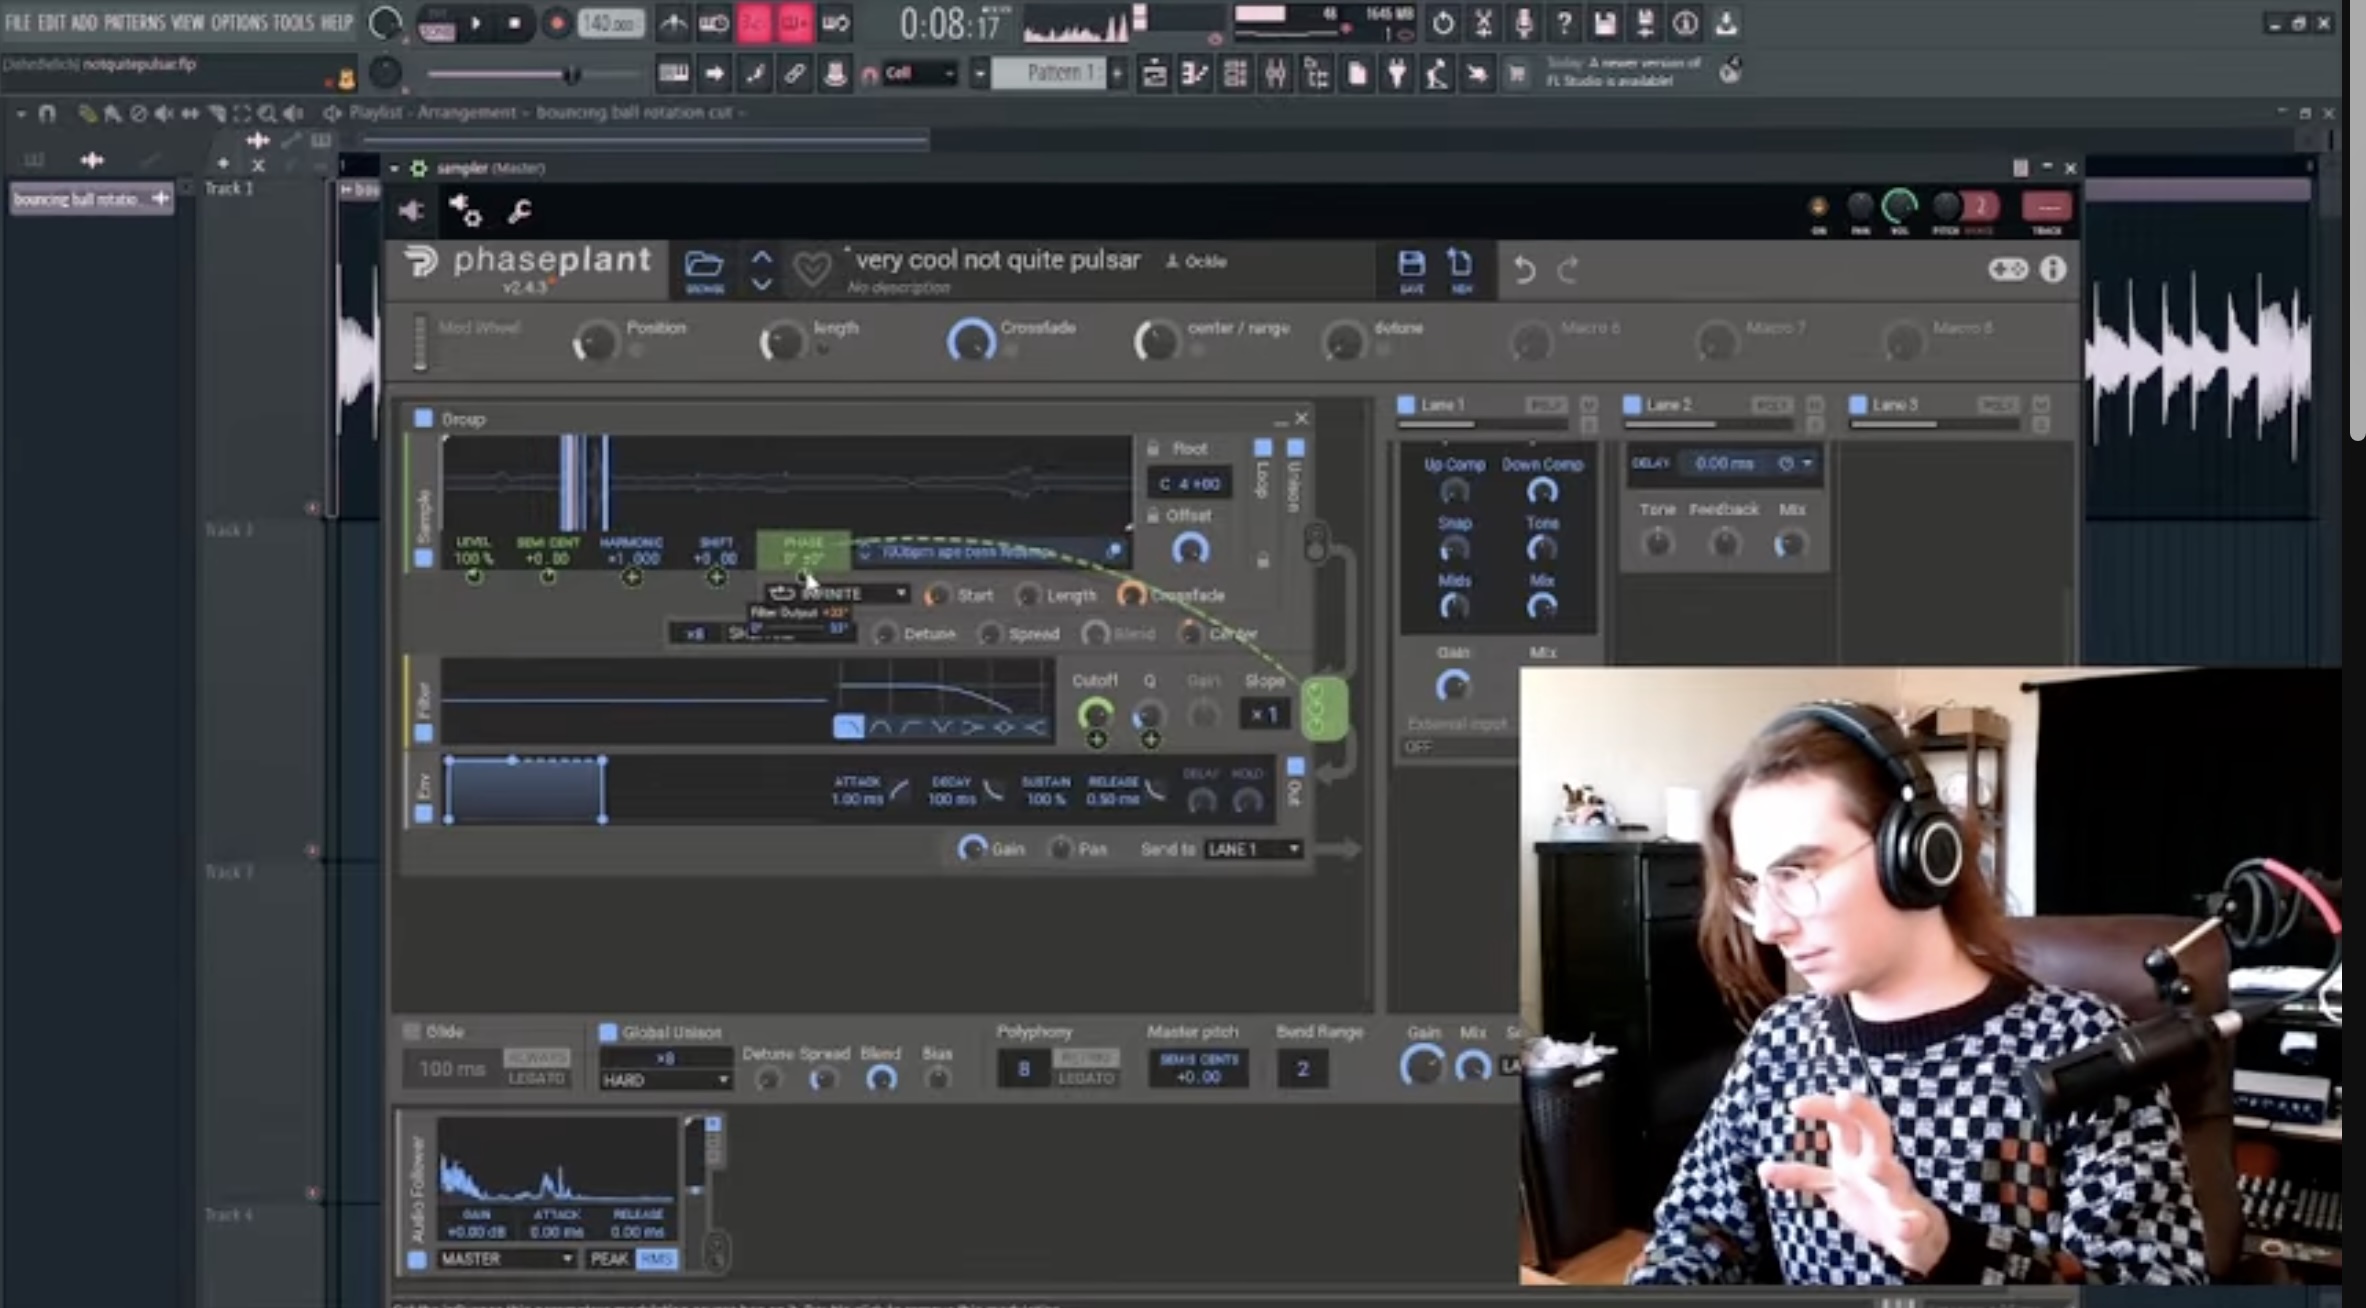Screen dimensions: 2366x1308
Task: Expand the HARD unison mode dropdown
Action: 665,1080
